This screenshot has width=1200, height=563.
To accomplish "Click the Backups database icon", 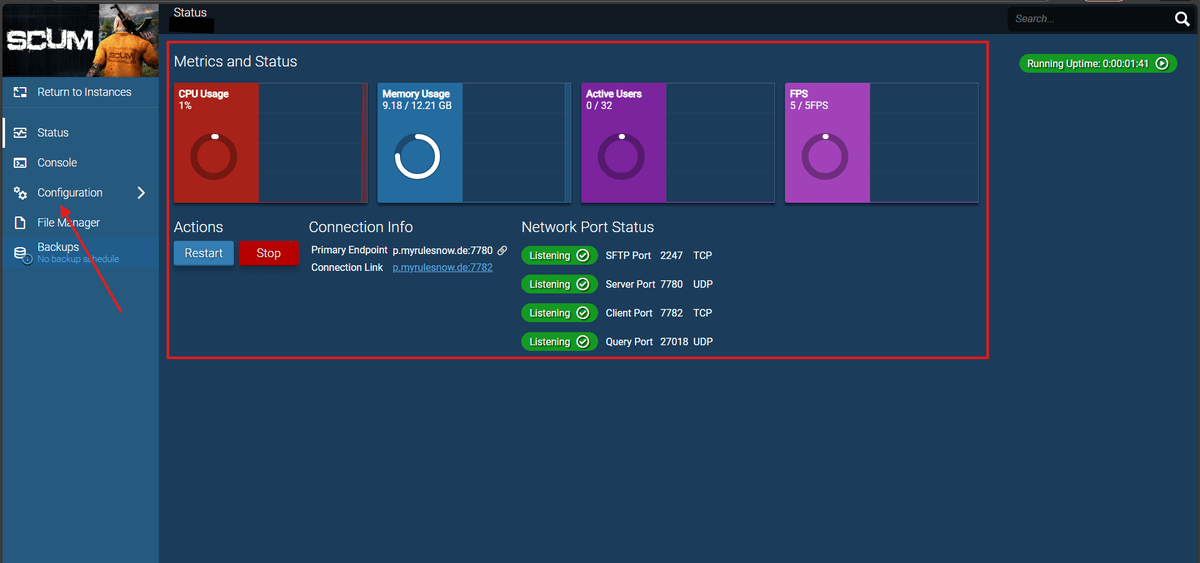I will [x=20, y=254].
